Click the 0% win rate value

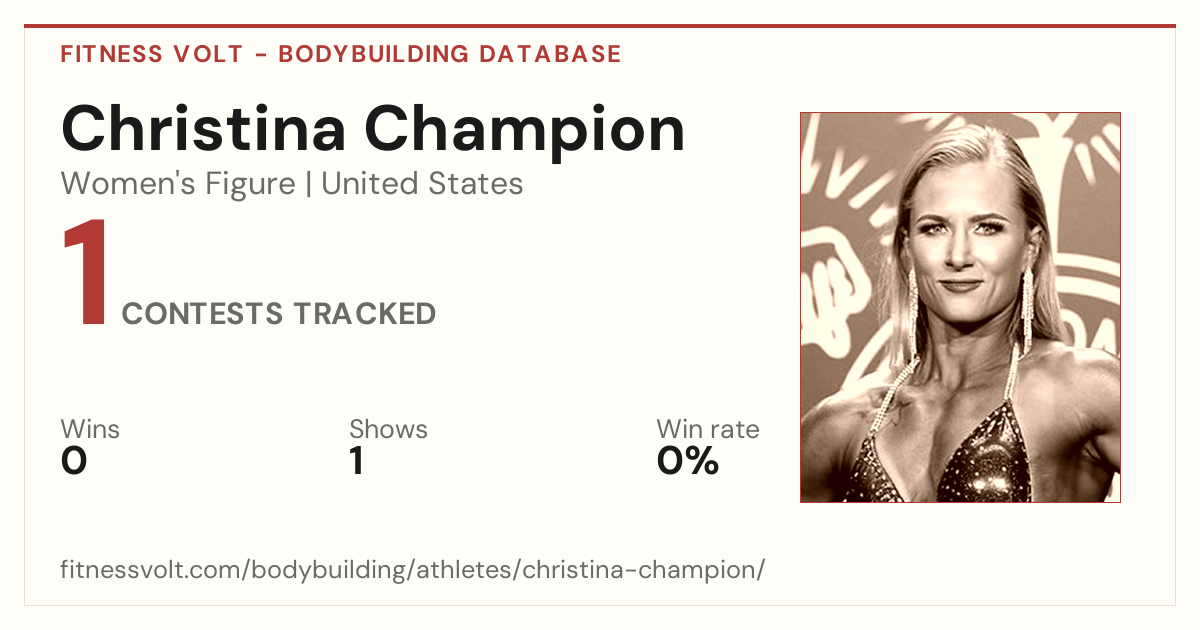(688, 461)
